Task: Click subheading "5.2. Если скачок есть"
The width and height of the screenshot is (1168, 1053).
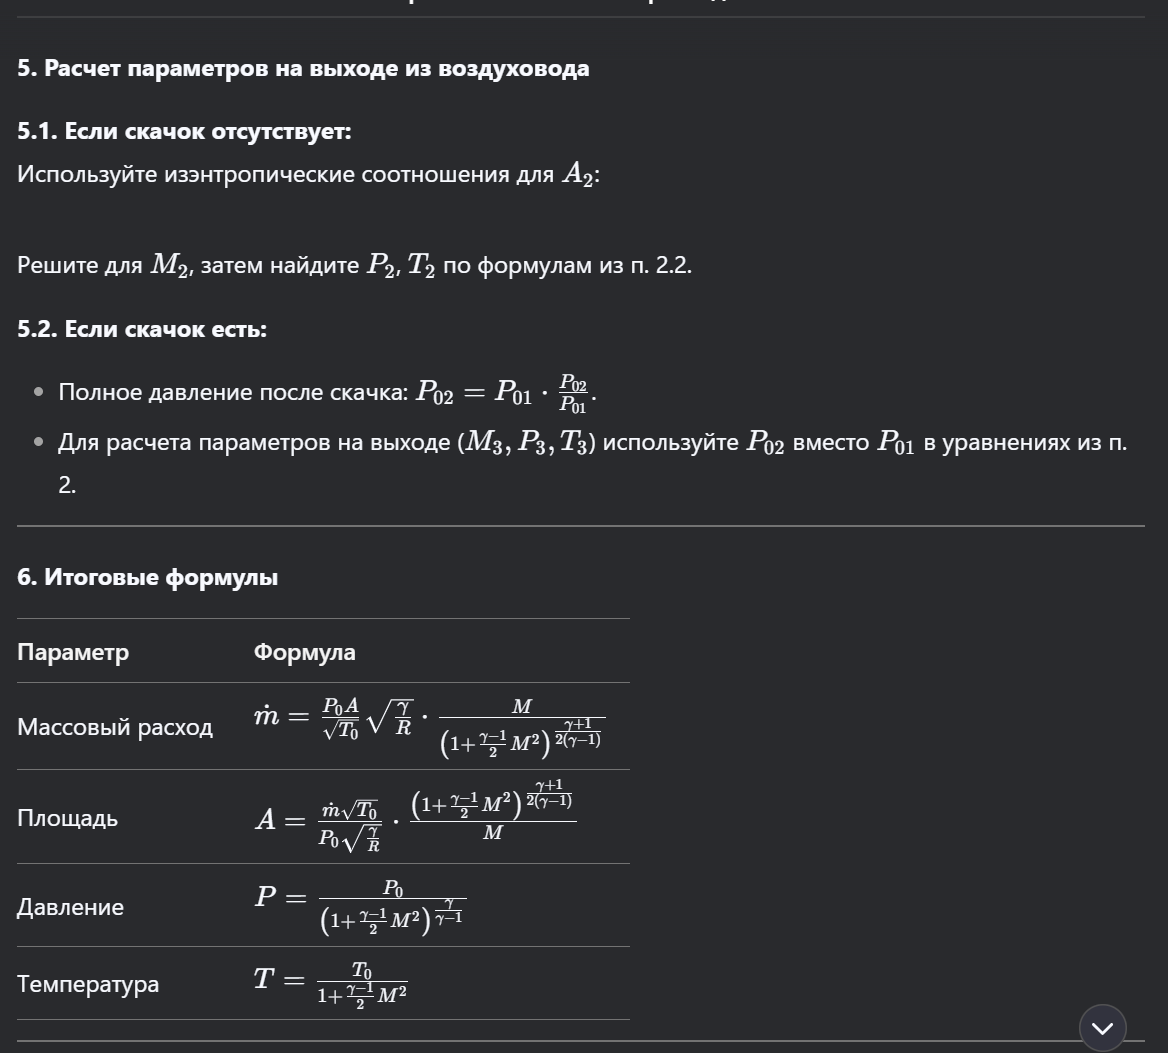Action: 142,328
